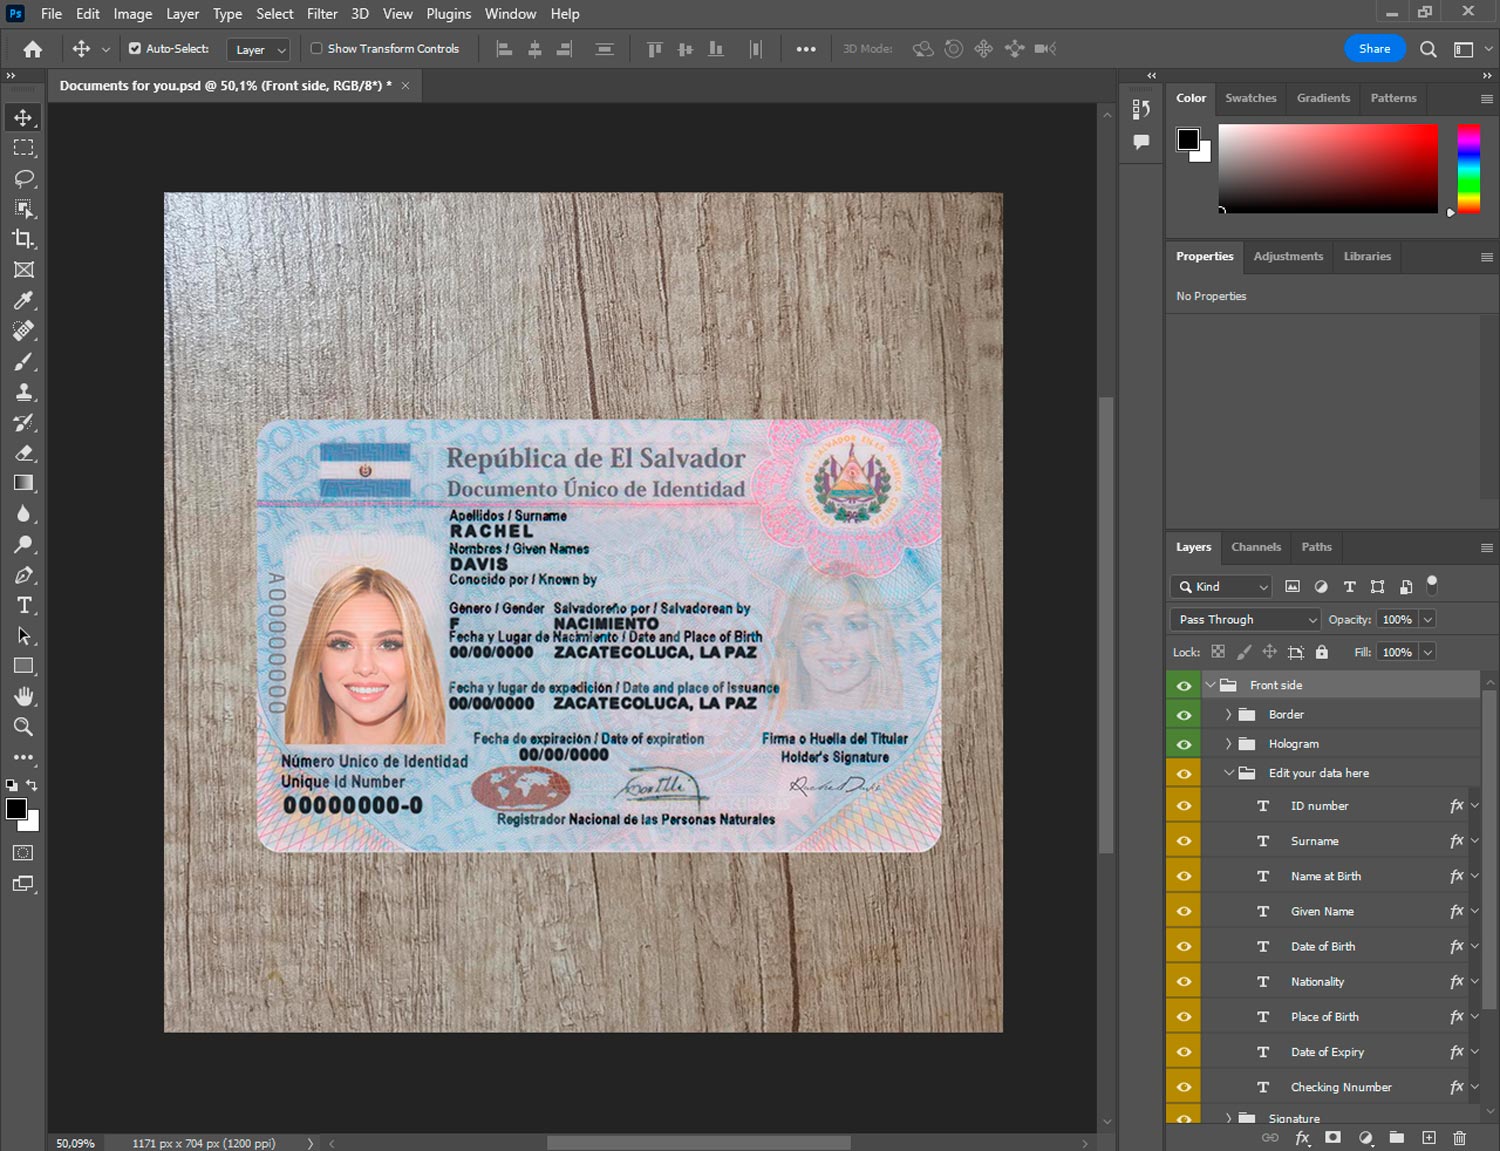The height and width of the screenshot is (1151, 1500).
Task: Select the Lasso tool
Action: (x=24, y=178)
